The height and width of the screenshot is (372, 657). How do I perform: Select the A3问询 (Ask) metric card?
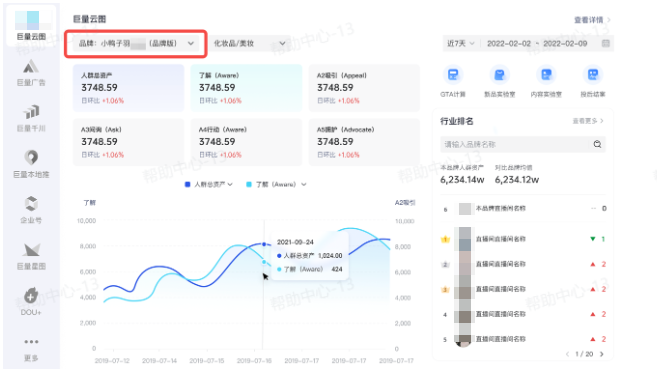[128, 142]
